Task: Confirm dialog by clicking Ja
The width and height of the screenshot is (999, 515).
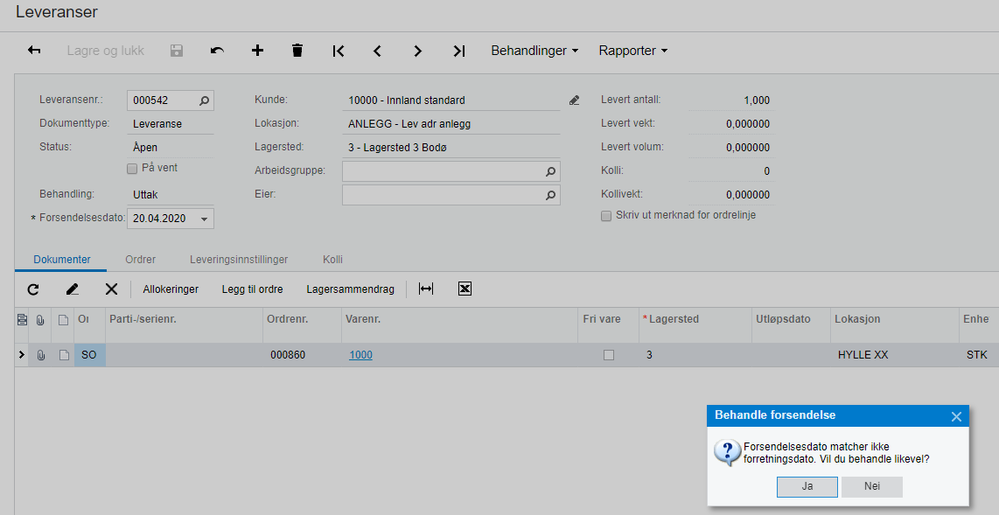Action: click(806, 487)
